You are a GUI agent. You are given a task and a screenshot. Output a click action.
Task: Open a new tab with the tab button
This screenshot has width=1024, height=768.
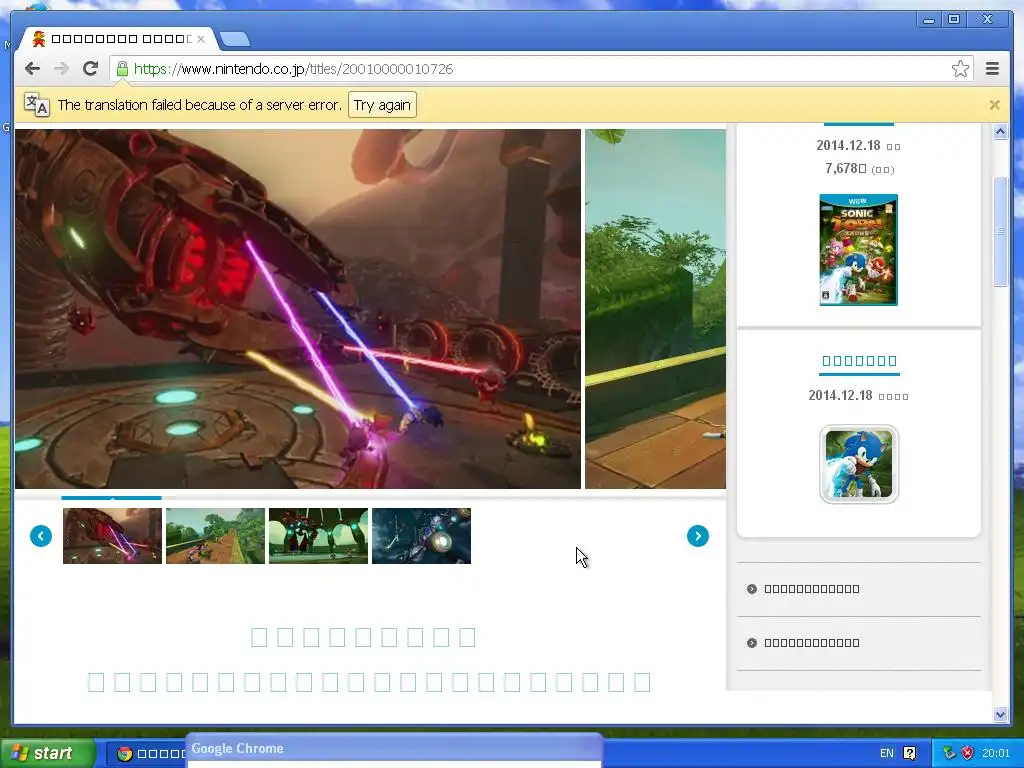tap(234, 39)
